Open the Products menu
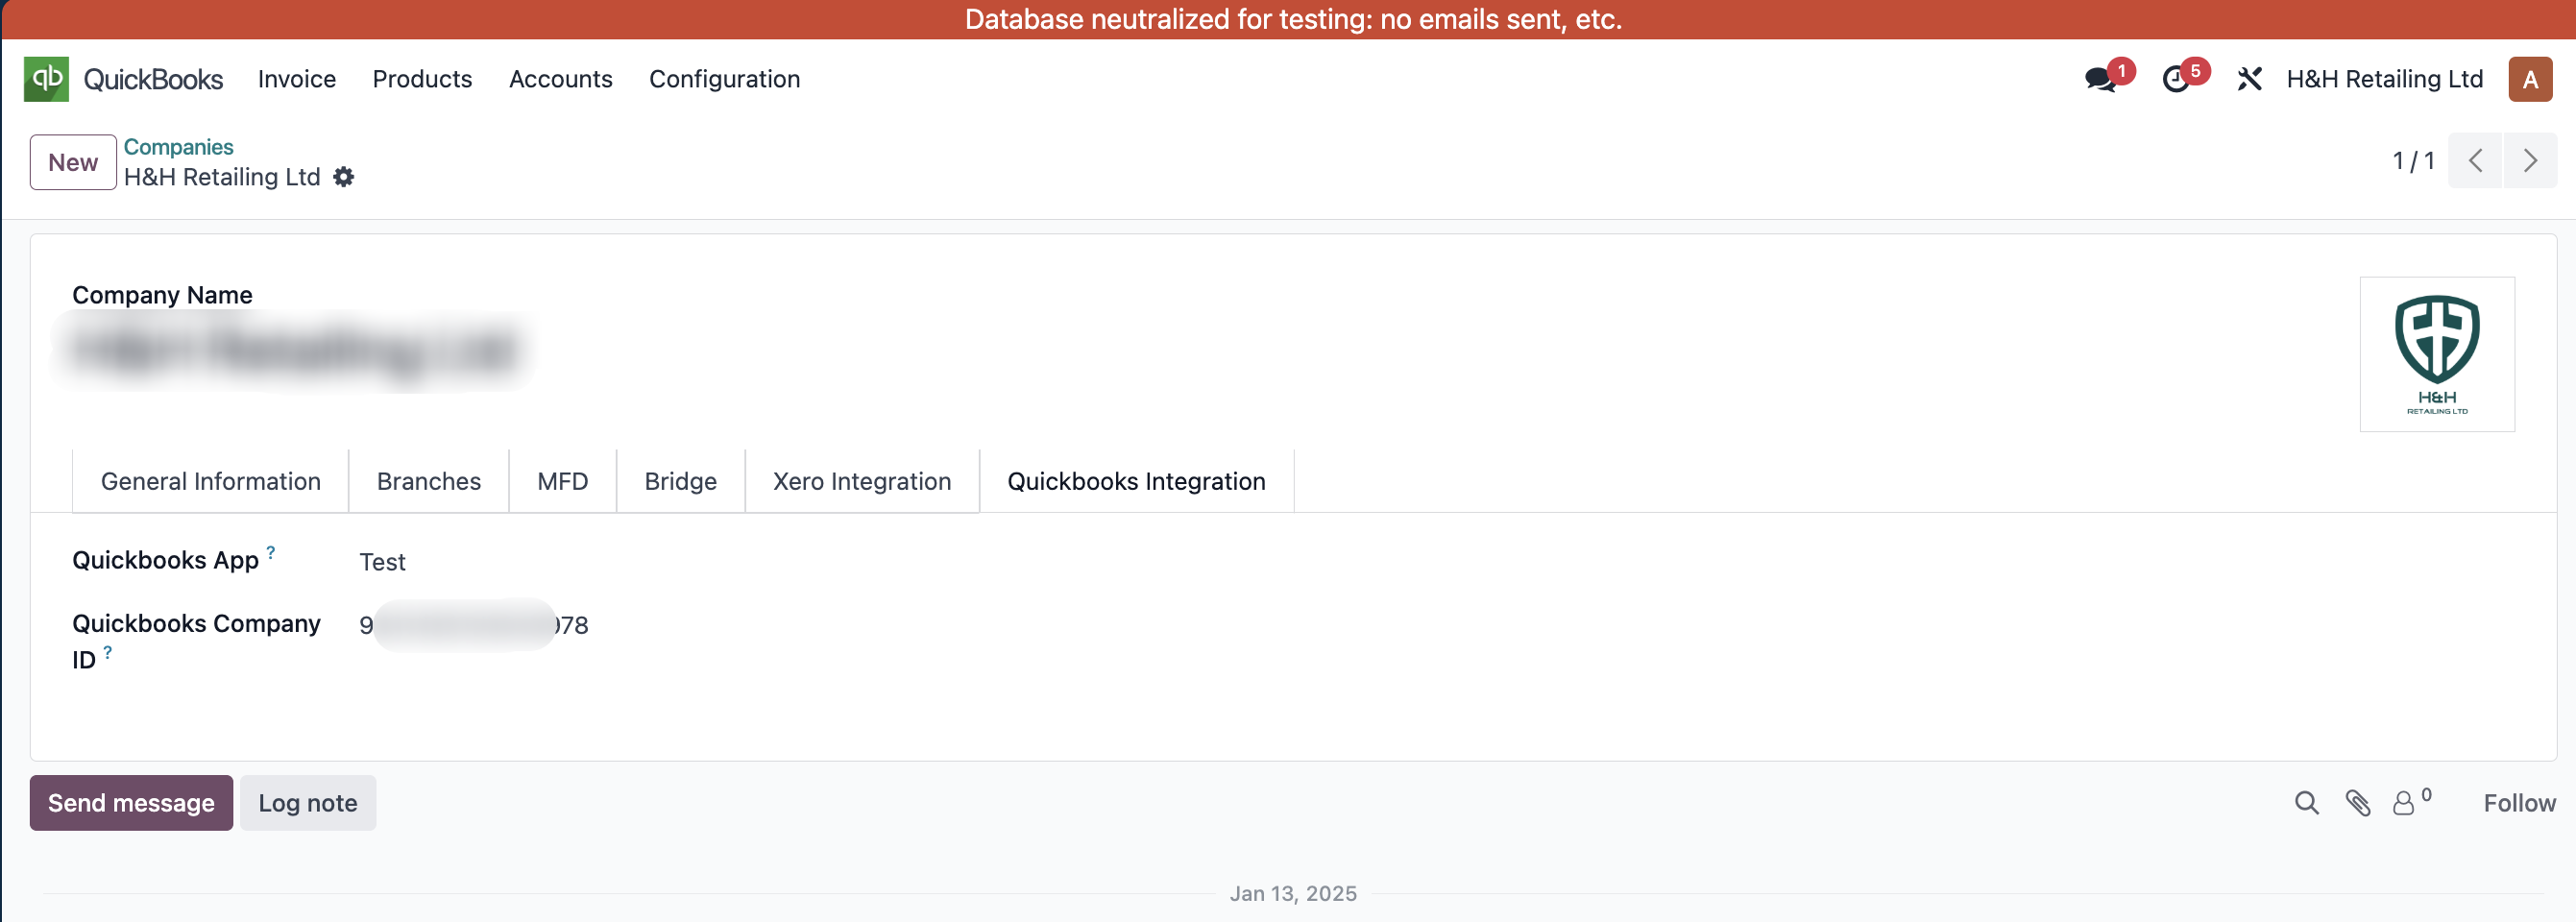 [422, 79]
